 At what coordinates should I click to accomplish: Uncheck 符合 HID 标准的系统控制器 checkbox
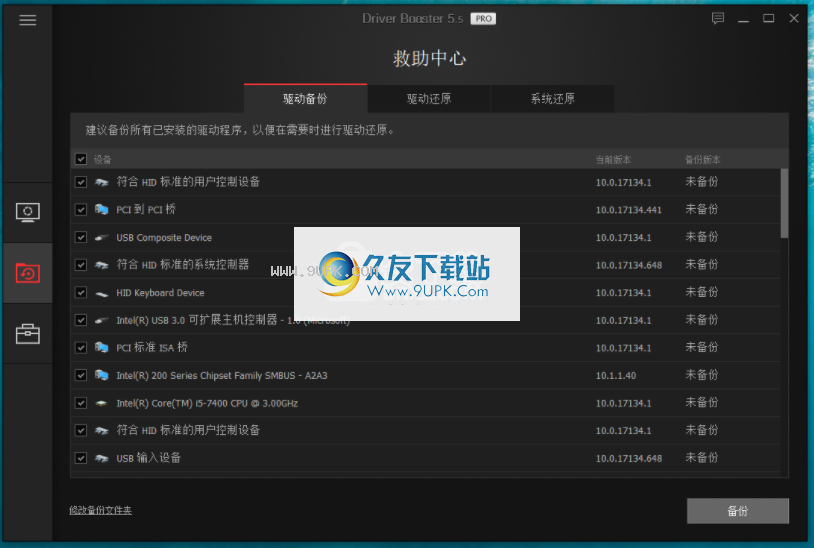[x=80, y=265]
